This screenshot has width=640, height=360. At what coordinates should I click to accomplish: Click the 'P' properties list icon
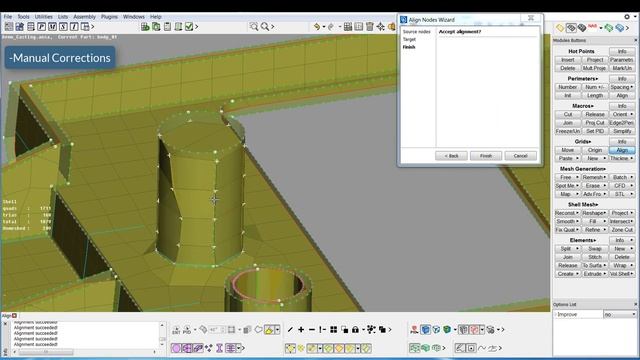42,27
